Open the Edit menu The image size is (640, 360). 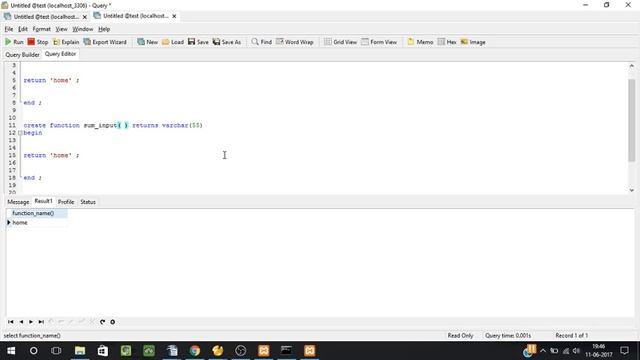tap(23, 29)
